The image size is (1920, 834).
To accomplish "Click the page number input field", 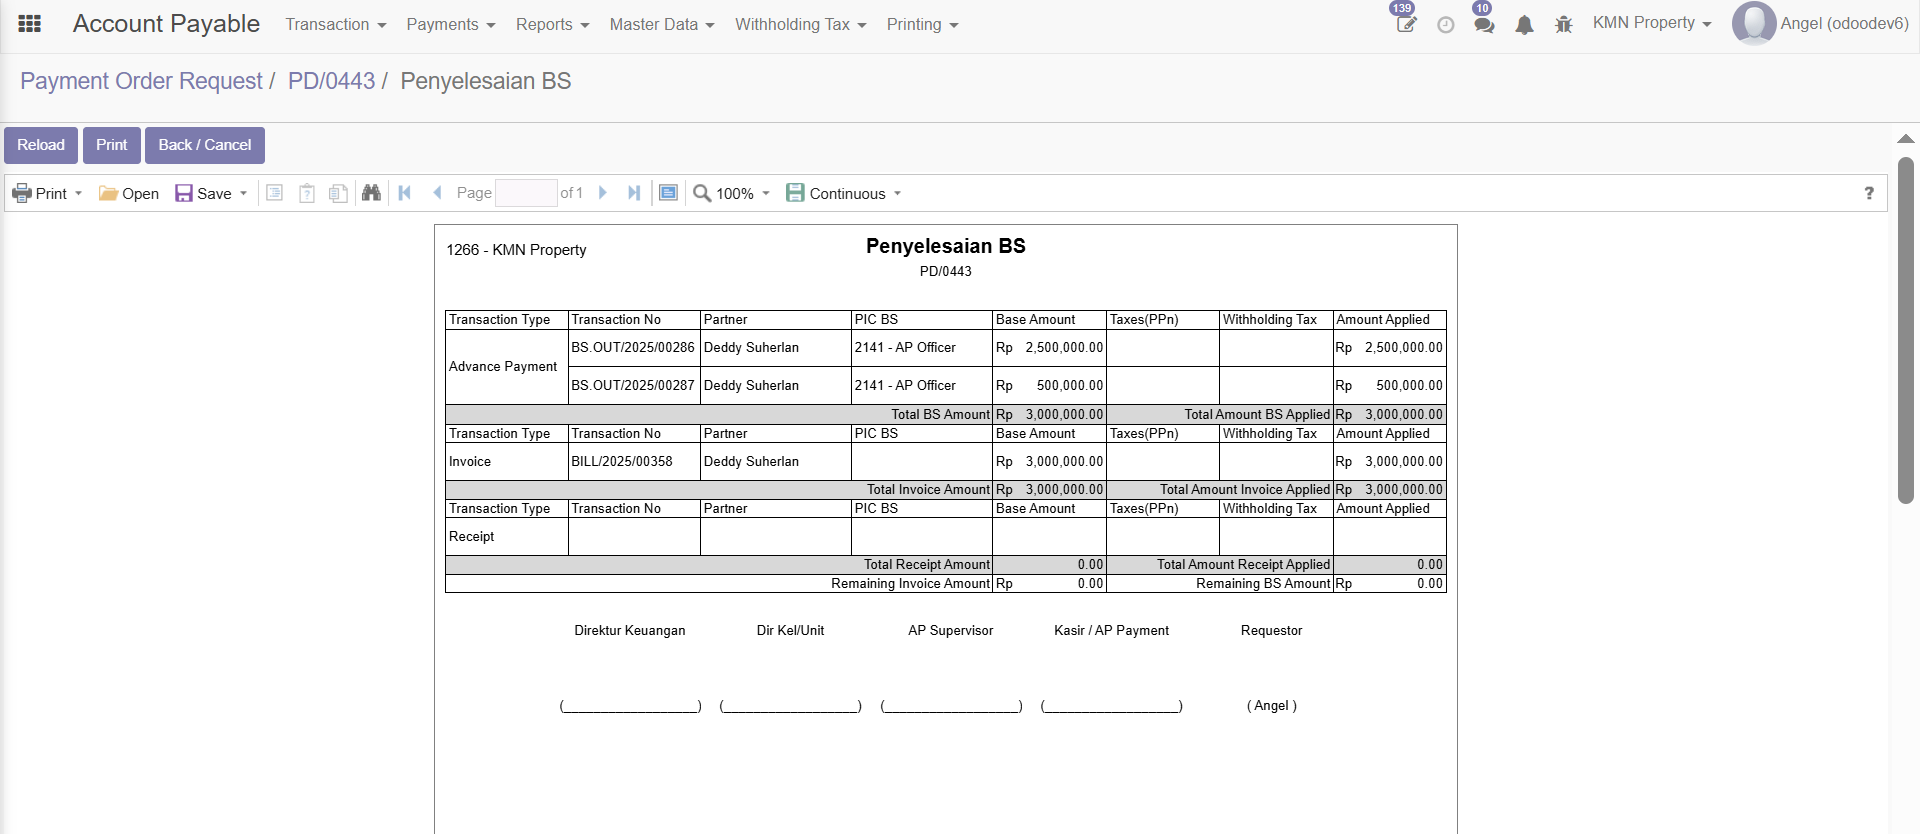I will [x=526, y=193].
